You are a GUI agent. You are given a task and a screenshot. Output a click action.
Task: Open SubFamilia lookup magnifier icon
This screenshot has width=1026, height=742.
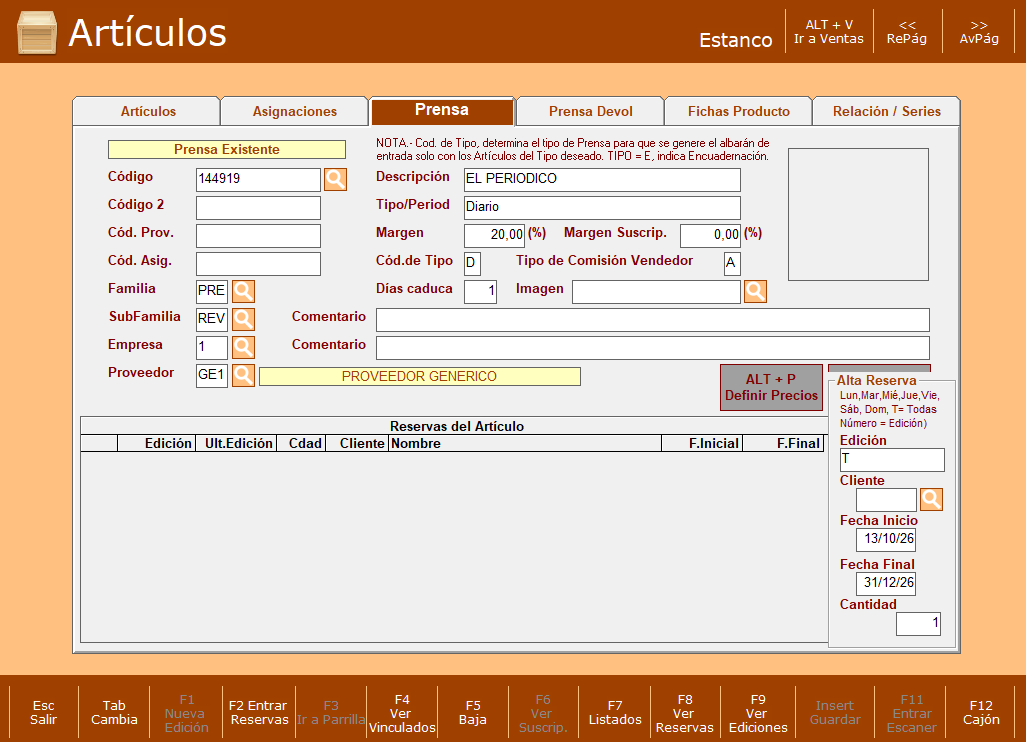coord(243,319)
